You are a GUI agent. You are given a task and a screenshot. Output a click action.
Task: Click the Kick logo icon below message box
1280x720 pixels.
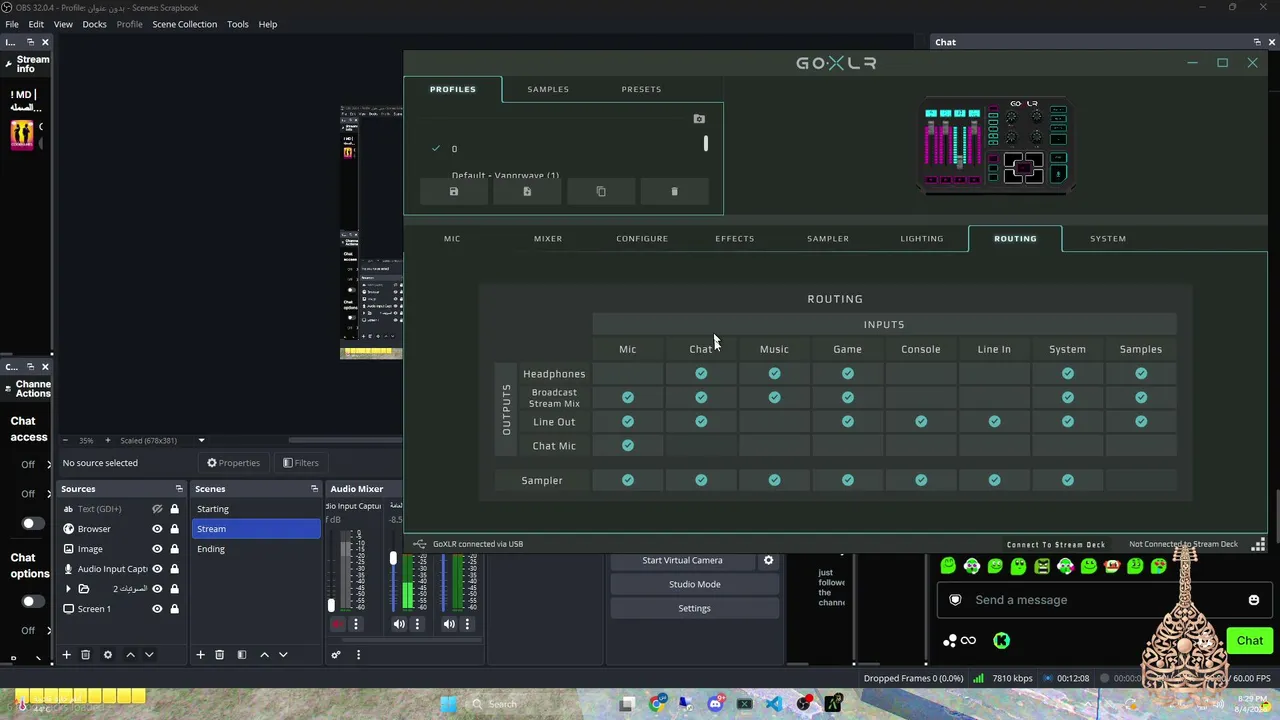pos(1001,641)
